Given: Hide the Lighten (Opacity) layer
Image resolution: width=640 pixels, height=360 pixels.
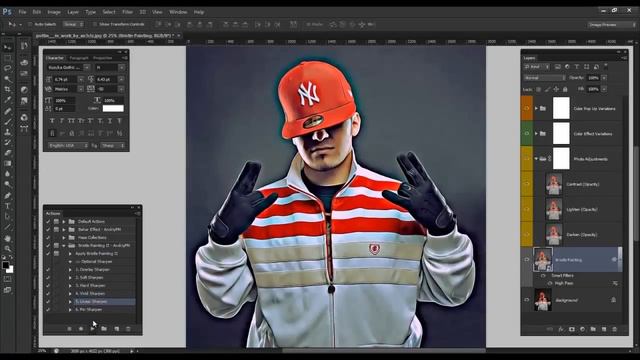Looking at the screenshot, I should click(x=527, y=209).
